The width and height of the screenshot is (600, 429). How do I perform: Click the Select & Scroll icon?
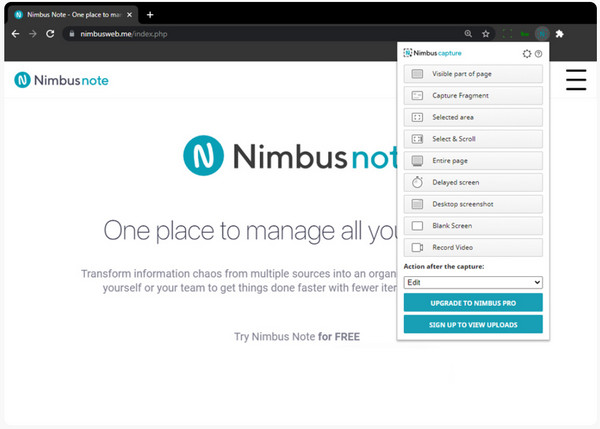[x=417, y=139]
